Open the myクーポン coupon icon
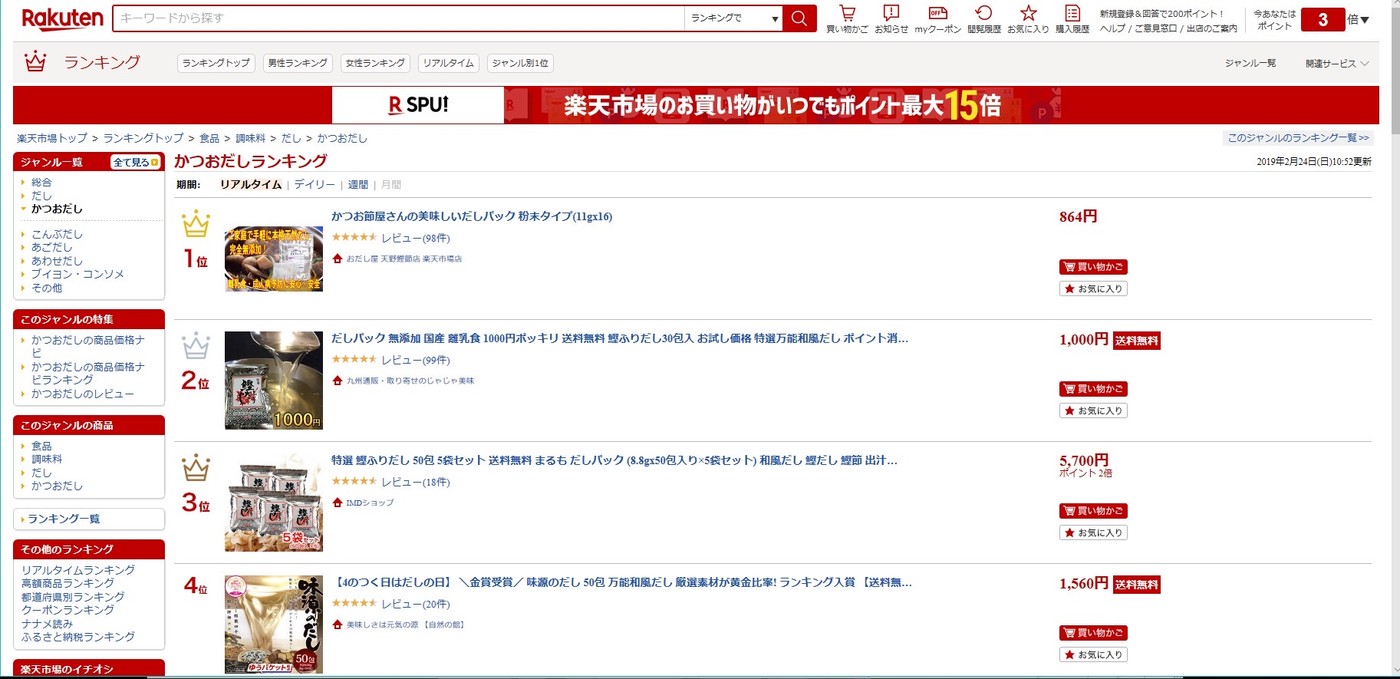1400x679 pixels. [937, 19]
